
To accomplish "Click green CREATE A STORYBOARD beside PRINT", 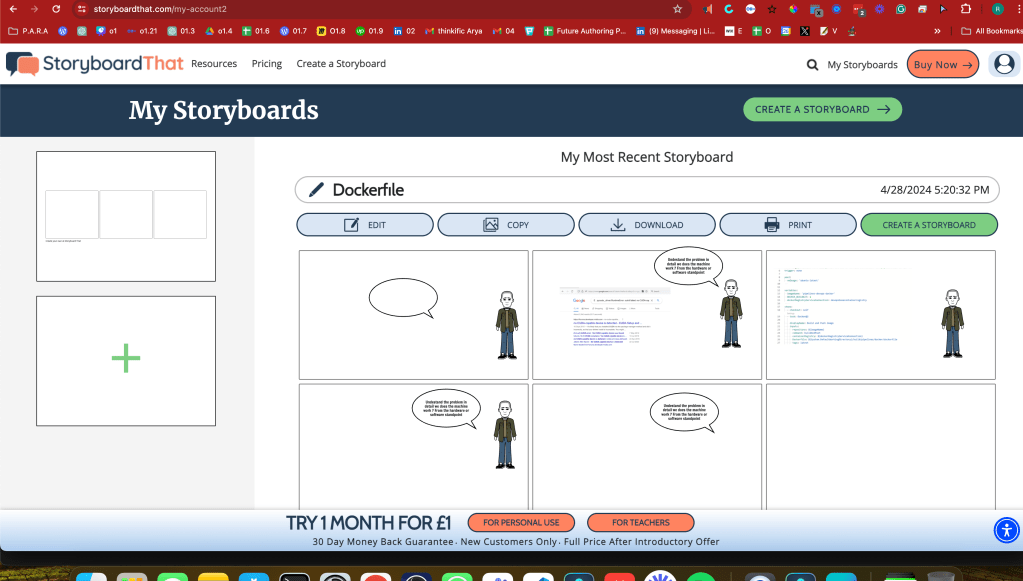I will pos(929,225).
